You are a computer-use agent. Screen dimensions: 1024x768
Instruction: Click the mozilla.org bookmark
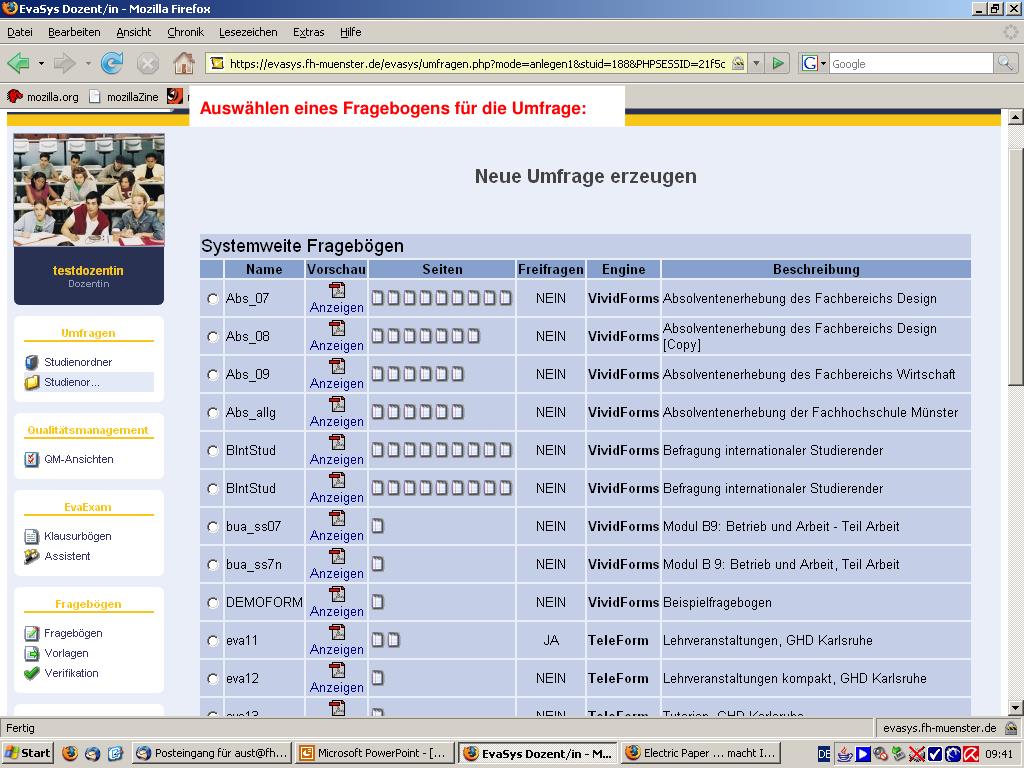pyautogui.click(x=42, y=97)
